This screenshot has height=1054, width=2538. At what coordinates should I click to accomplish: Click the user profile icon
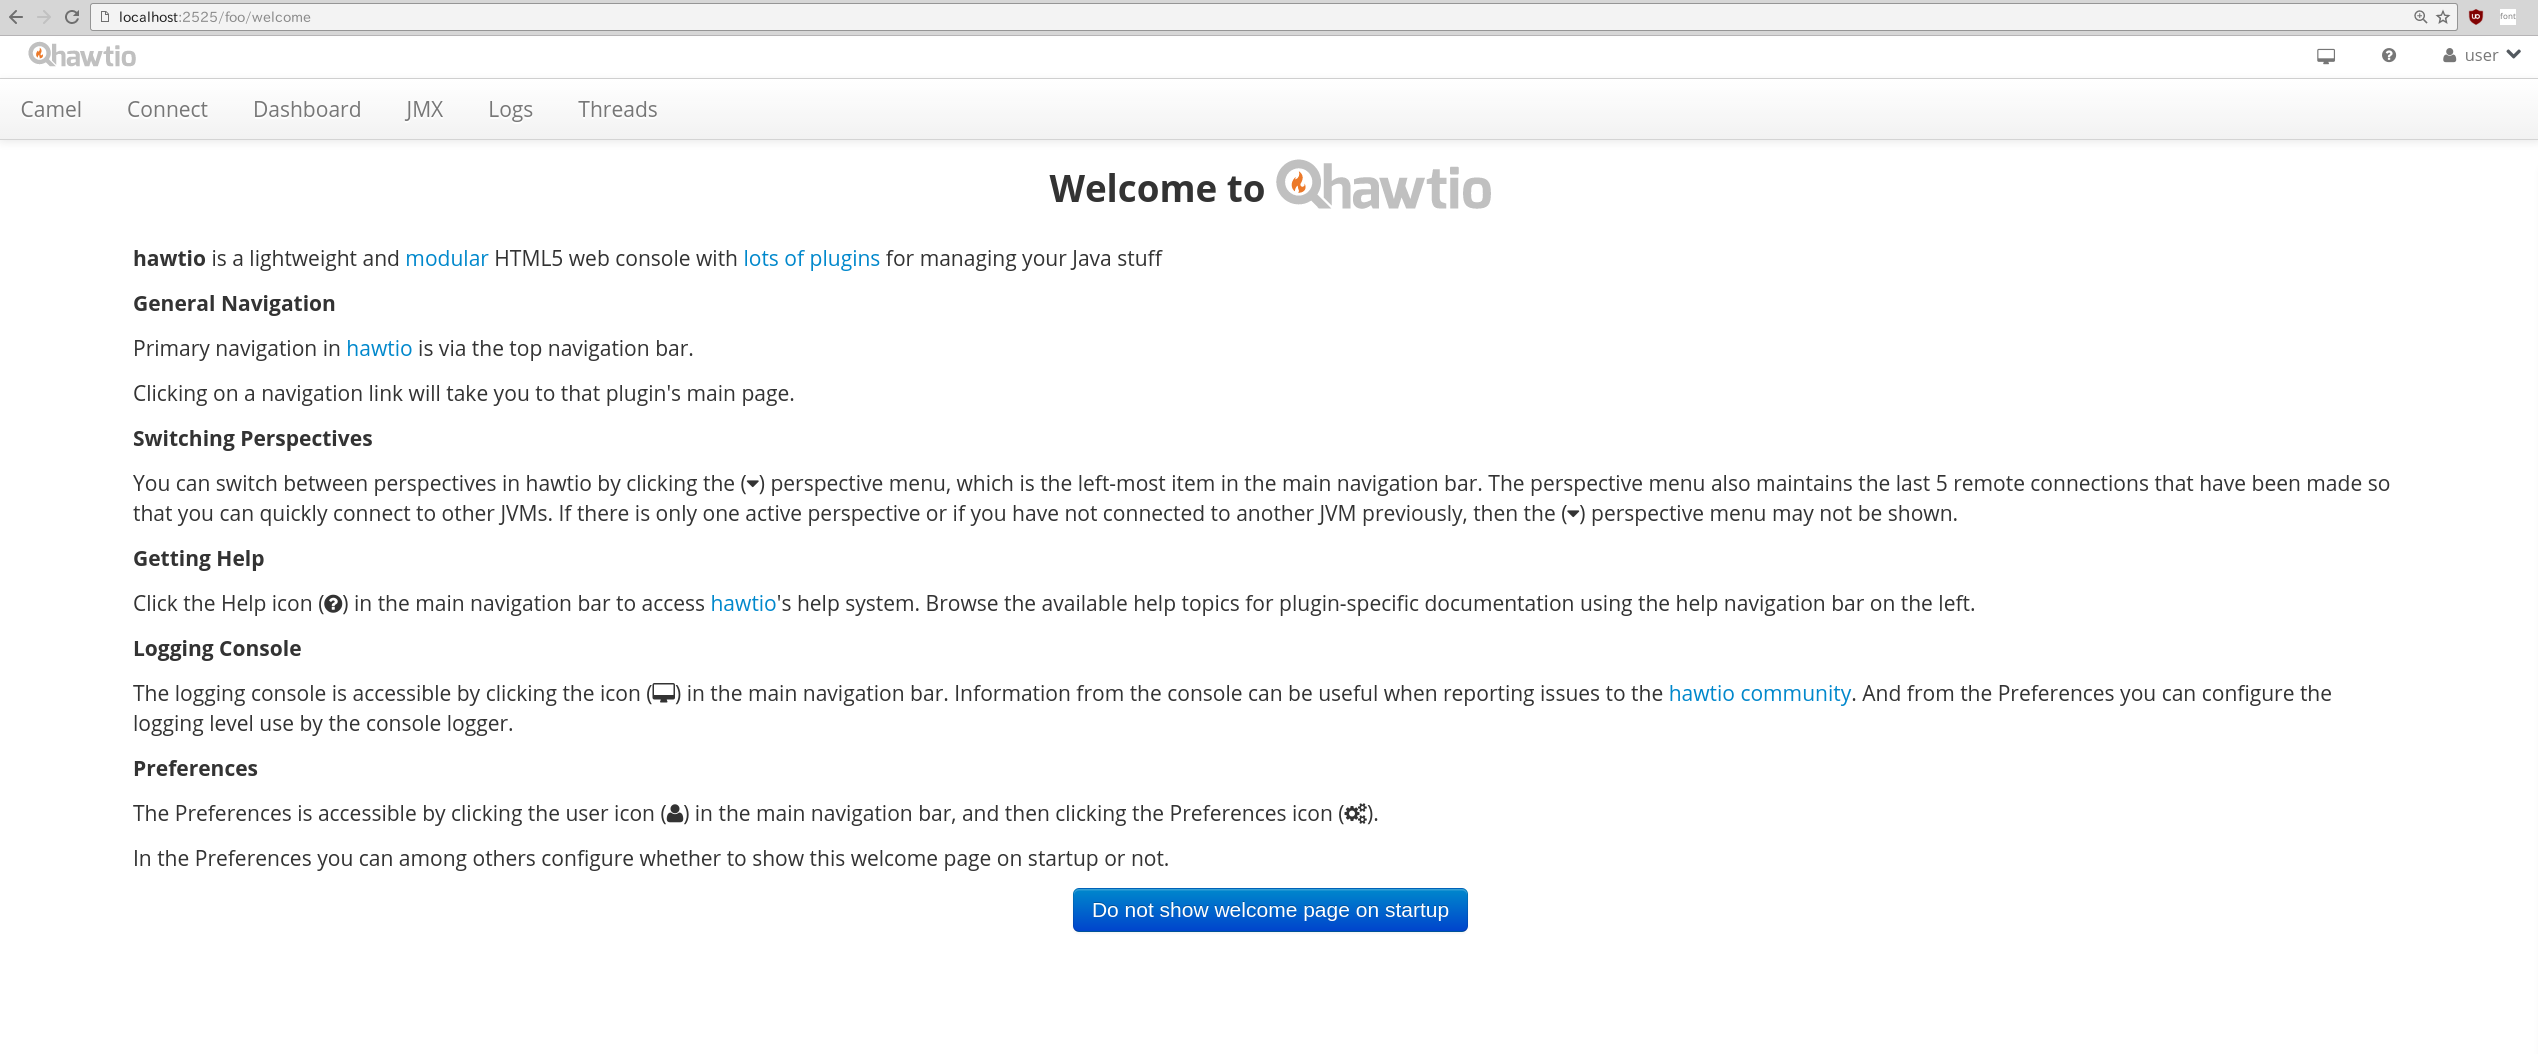pyautogui.click(x=2449, y=55)
